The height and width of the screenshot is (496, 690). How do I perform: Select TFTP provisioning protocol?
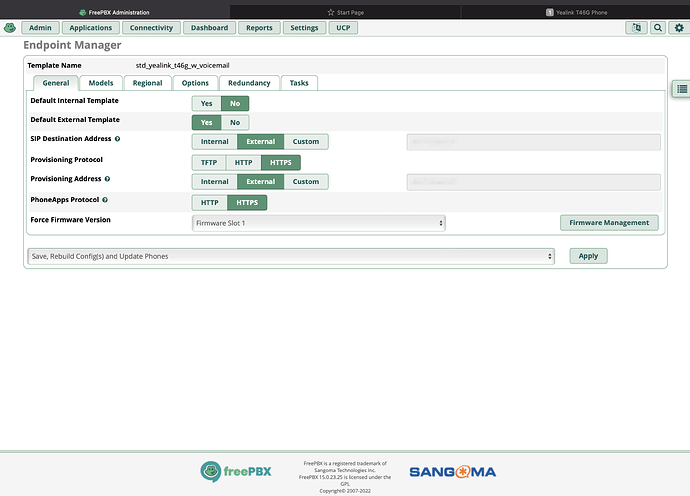pyautogui.click(x=209, y=162)
